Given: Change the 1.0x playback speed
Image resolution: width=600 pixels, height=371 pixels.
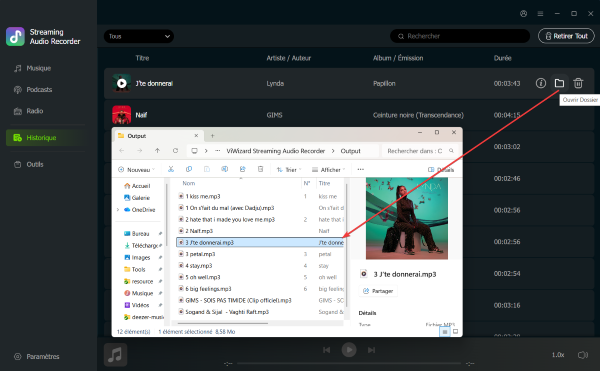Looking at the screenshot, I should point(558,355).
